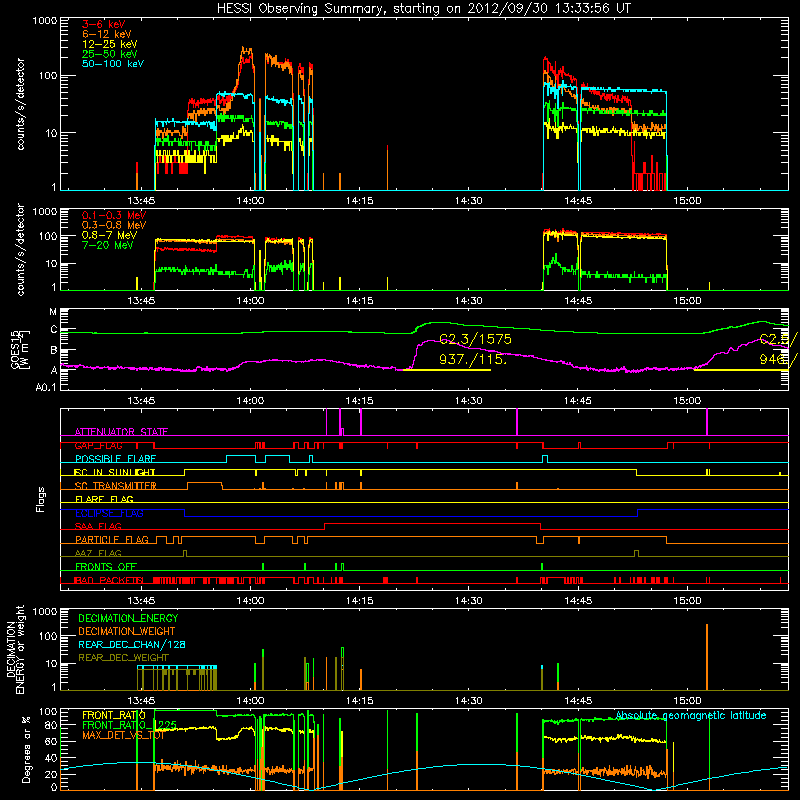Viewport: 800px width, 800px height.
Task: Click the ECLIPSE_FLAG label
Action: point(109,513)
